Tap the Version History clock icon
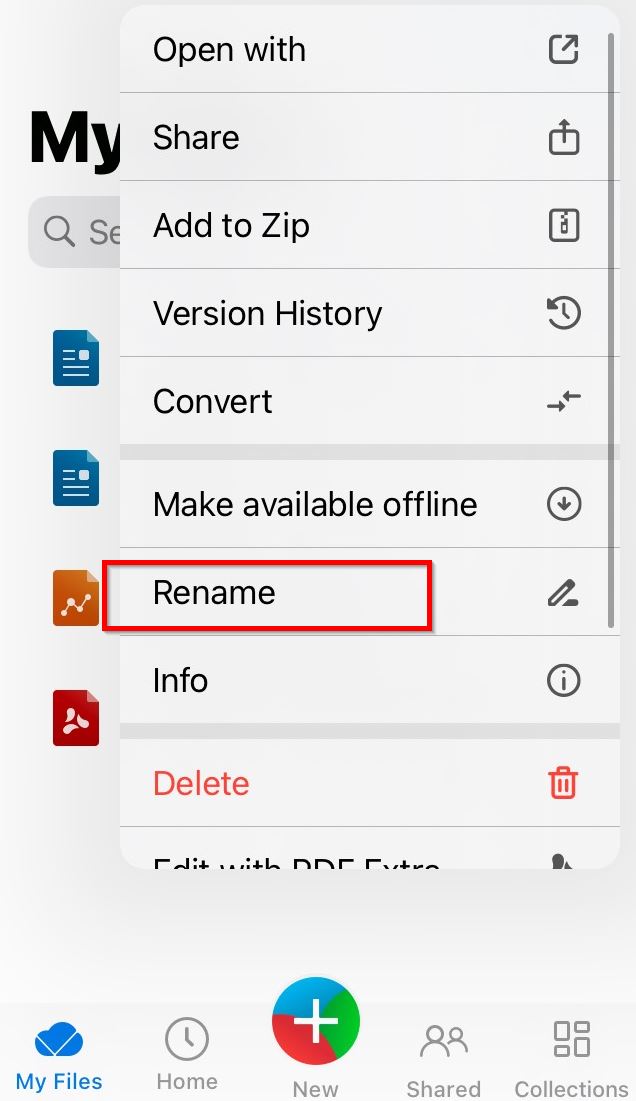 coord(564,313)
